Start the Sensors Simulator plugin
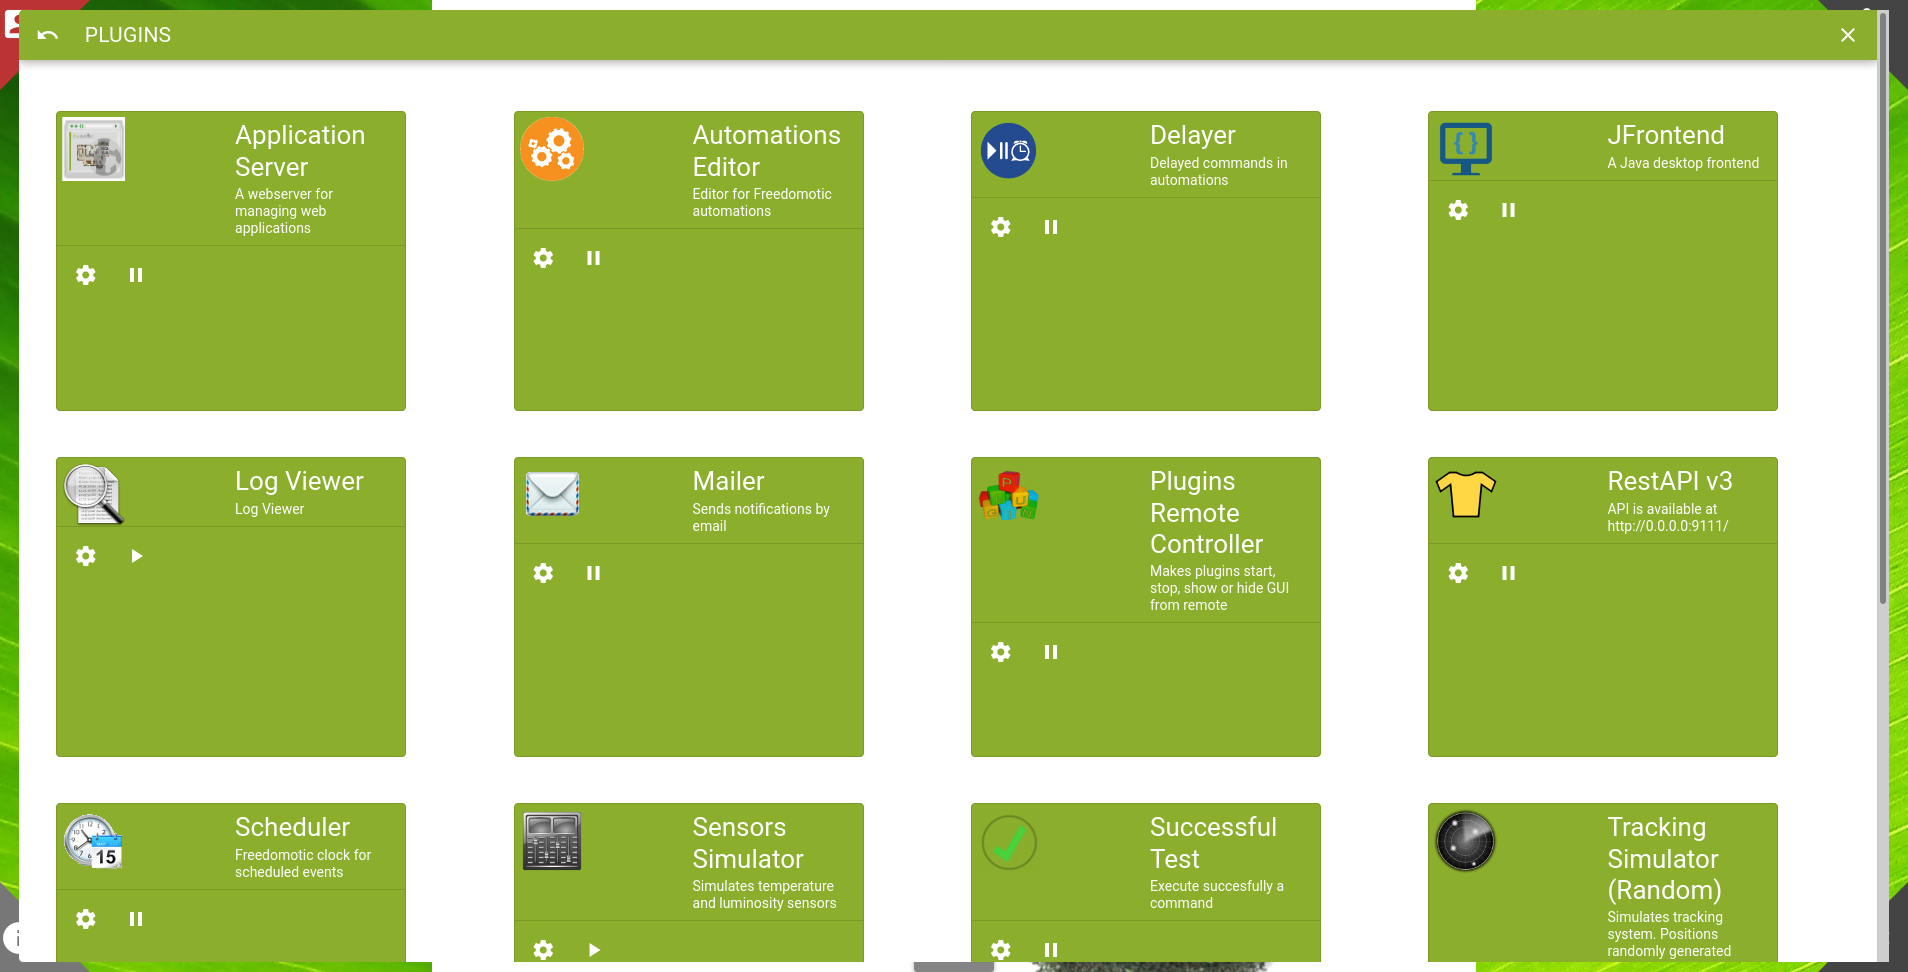This screenshot has width=1908, height=972. [x=593, y=950]
